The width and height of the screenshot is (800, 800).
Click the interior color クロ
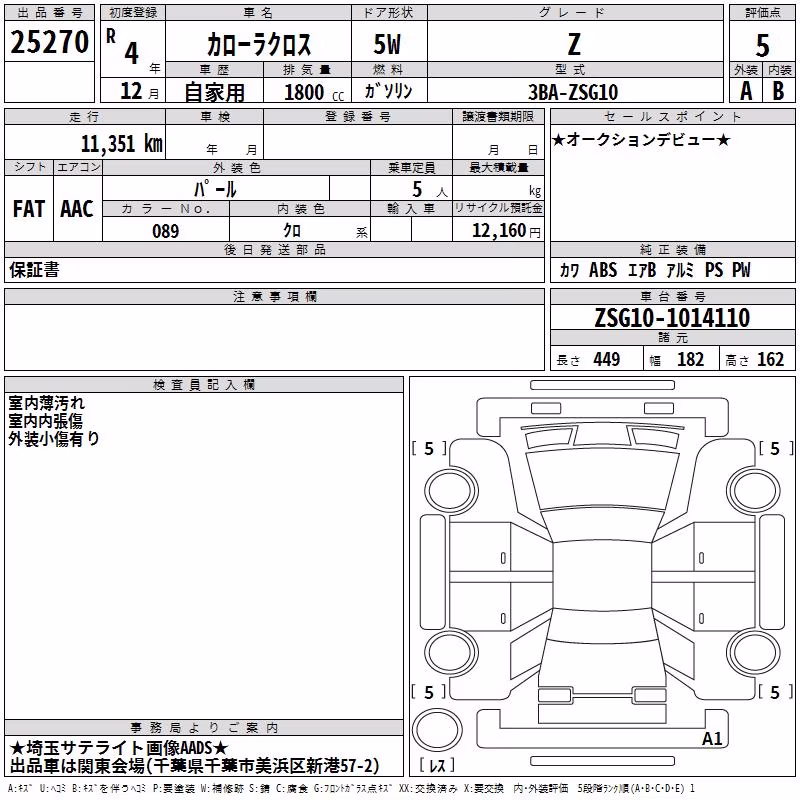pos(292,231)
